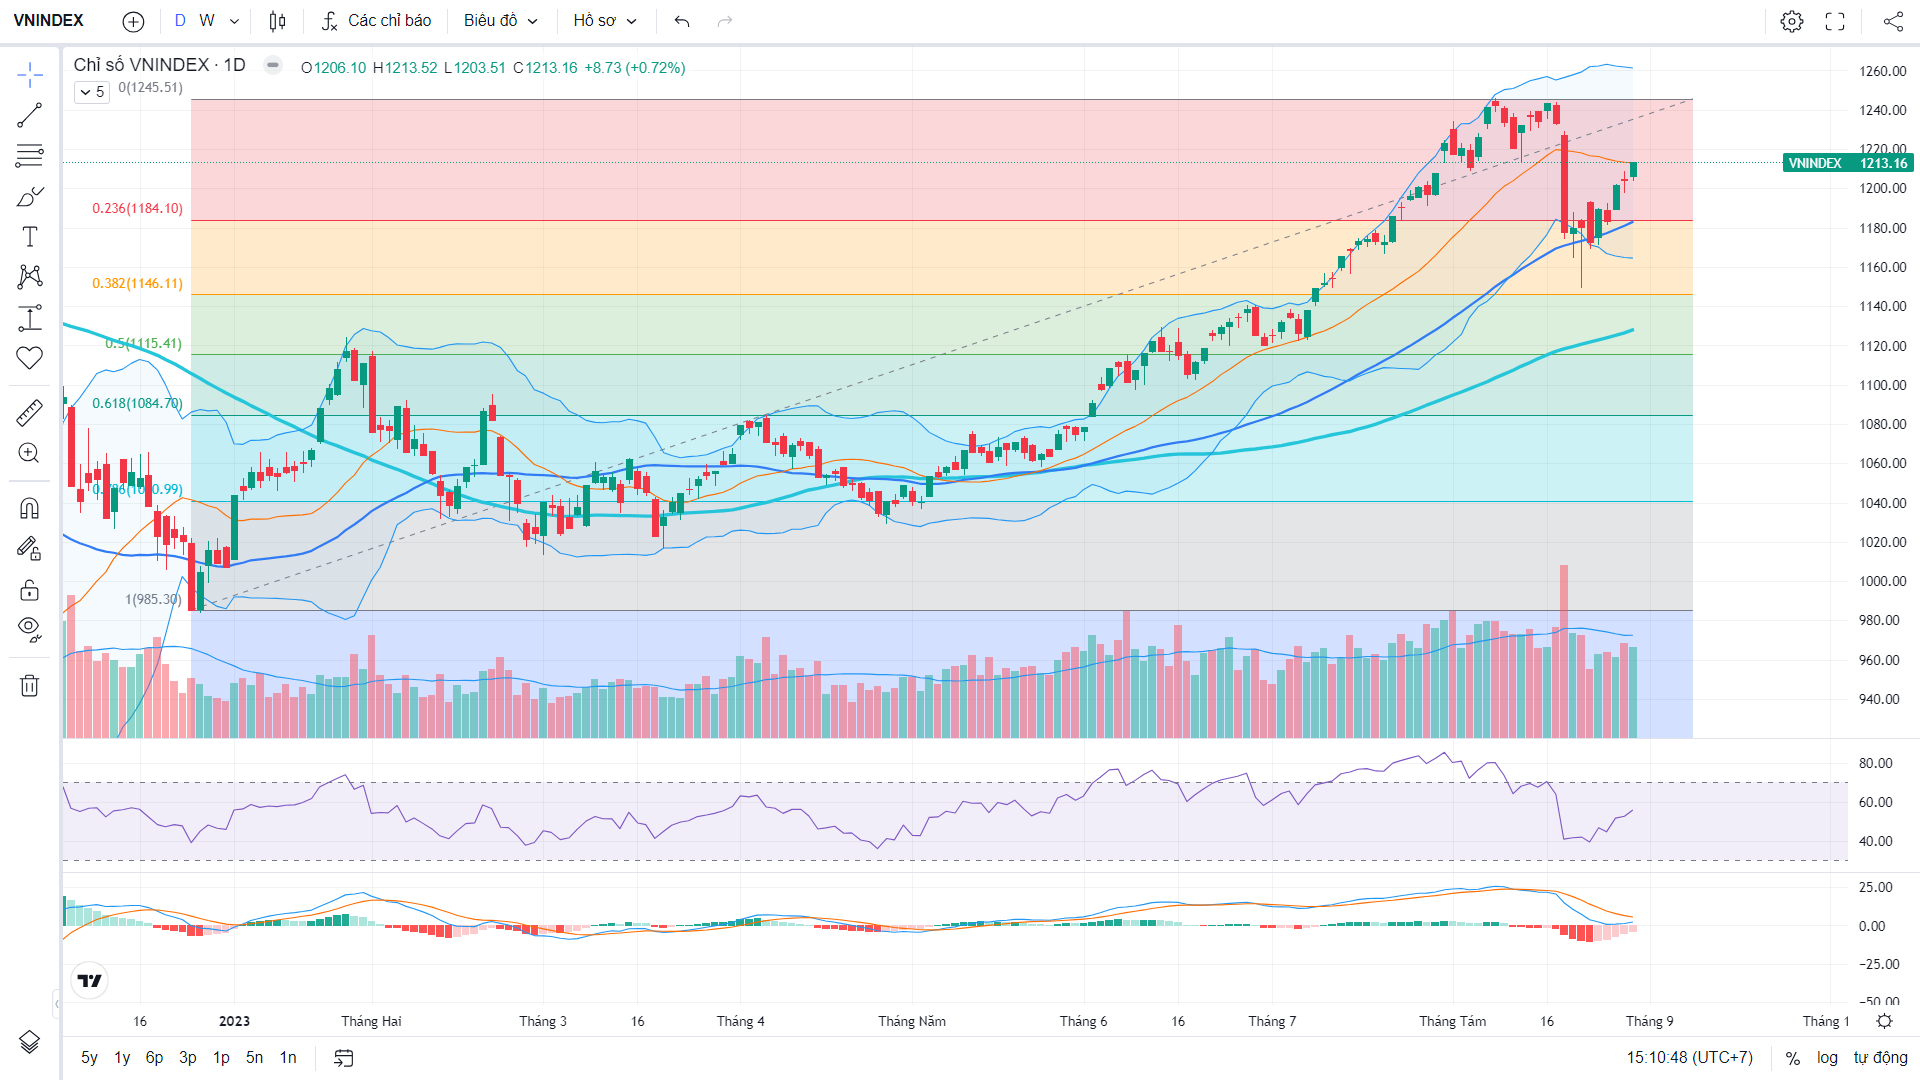
Task: Toggle log scale mode
Action: [1827, 1058]
